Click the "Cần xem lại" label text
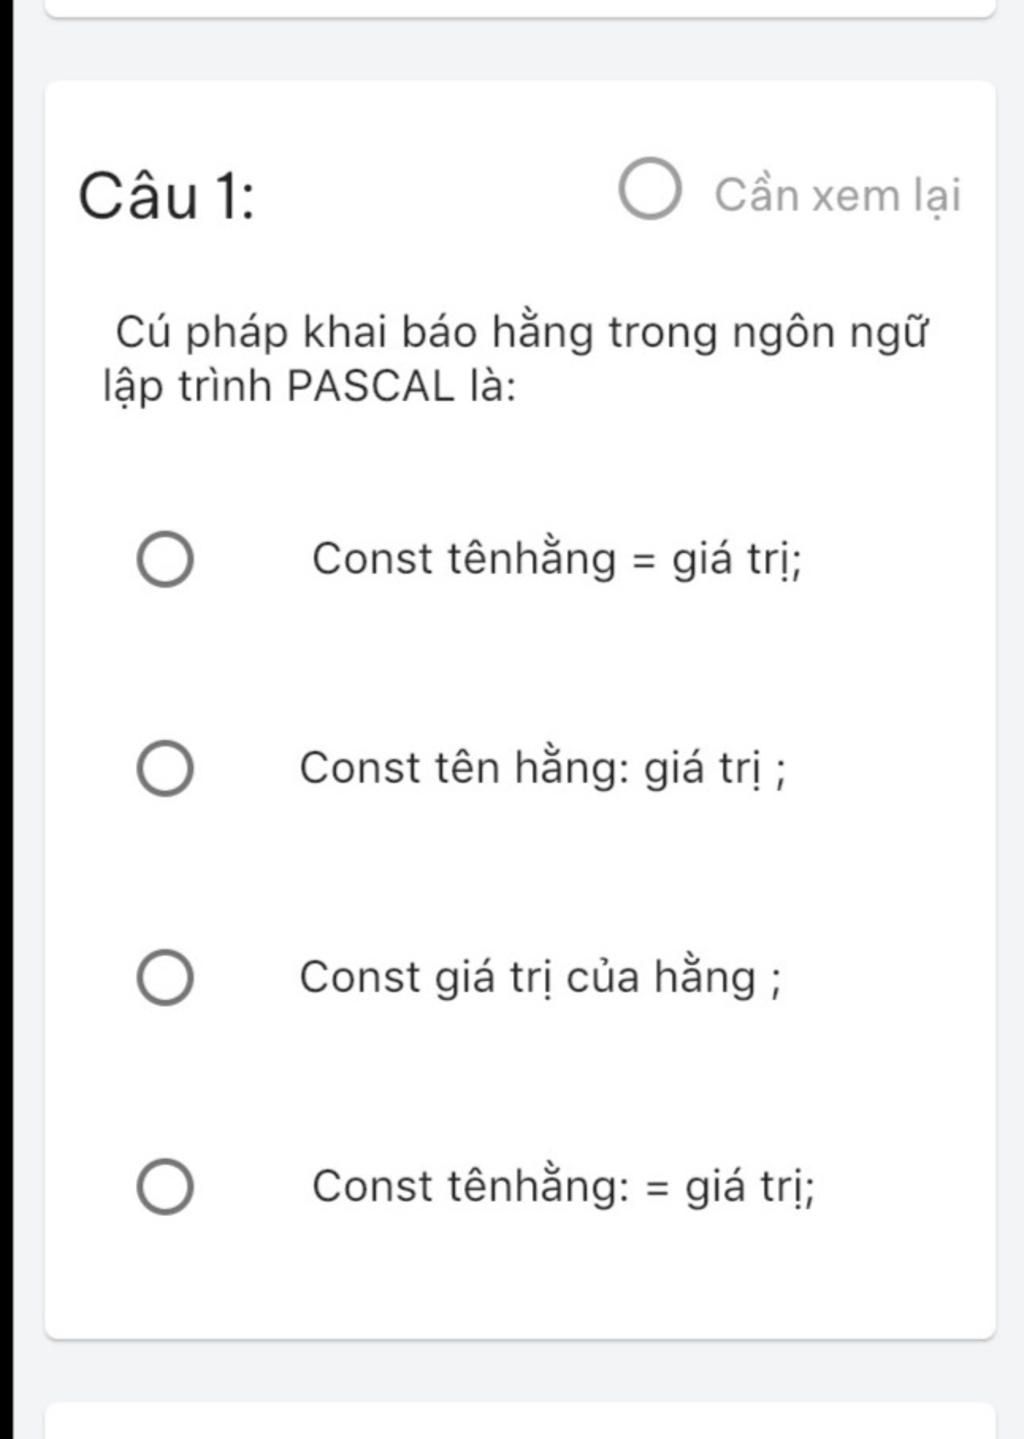The image size is (1024, 1439). coord(837,195)
